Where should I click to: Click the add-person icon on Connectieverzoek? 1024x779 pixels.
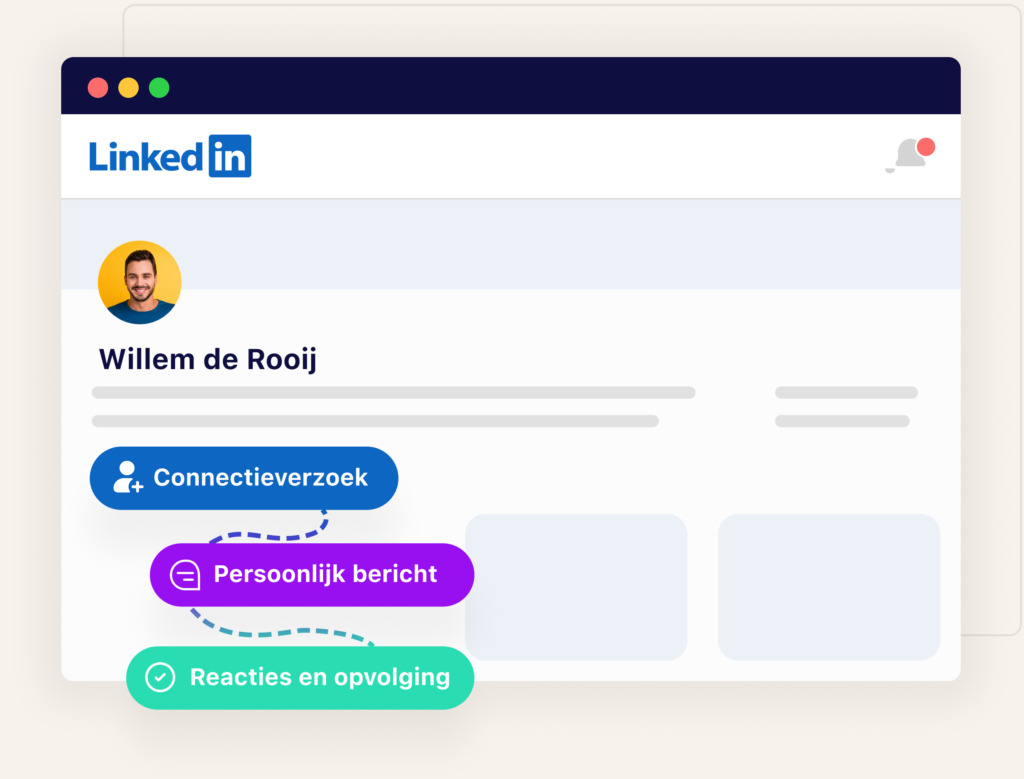(127, 477)
